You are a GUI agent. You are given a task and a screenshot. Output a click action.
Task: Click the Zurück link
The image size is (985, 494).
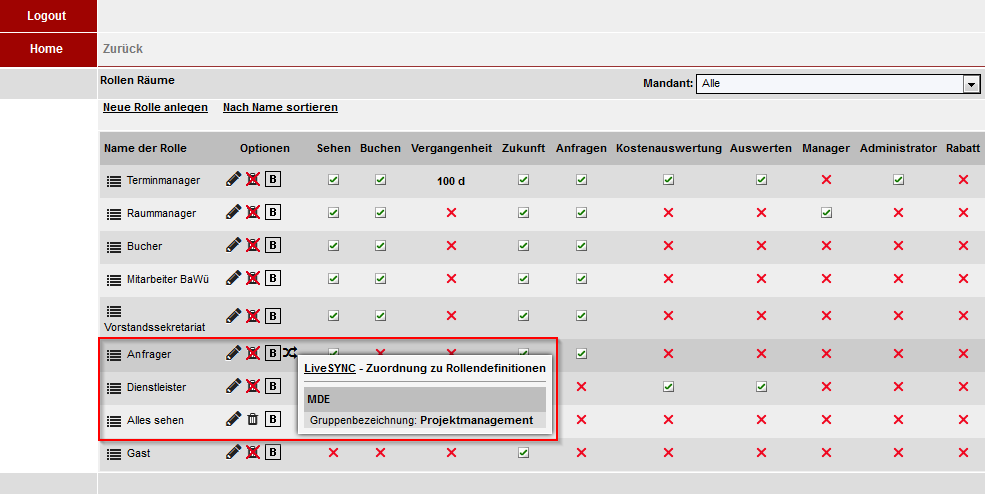pyautogui.click(x=122, y=49)
